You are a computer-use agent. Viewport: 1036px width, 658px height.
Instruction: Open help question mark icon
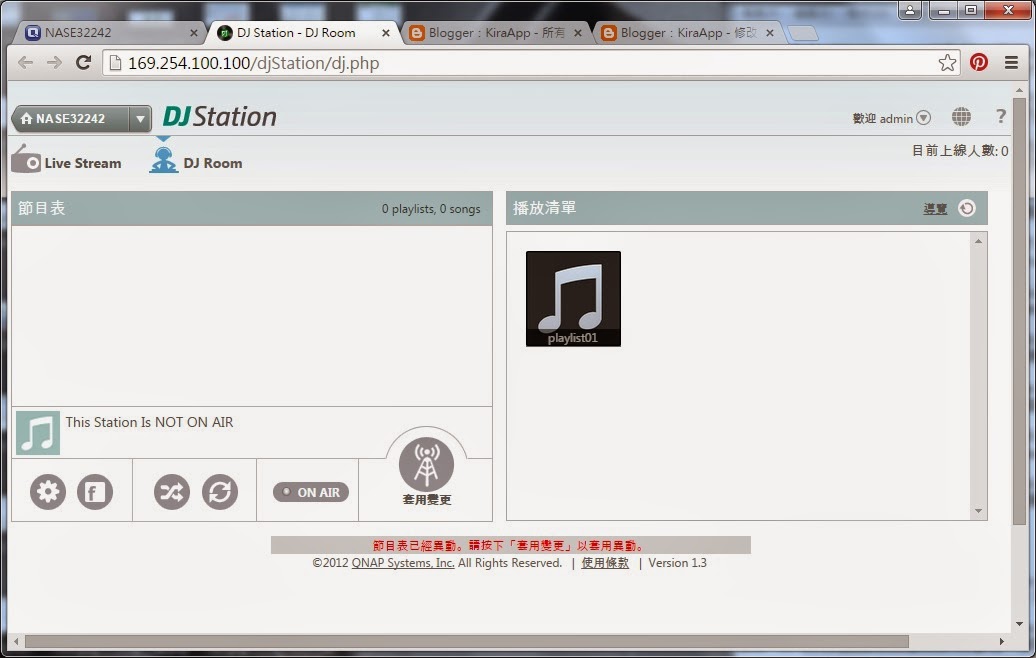(1001, 116)
